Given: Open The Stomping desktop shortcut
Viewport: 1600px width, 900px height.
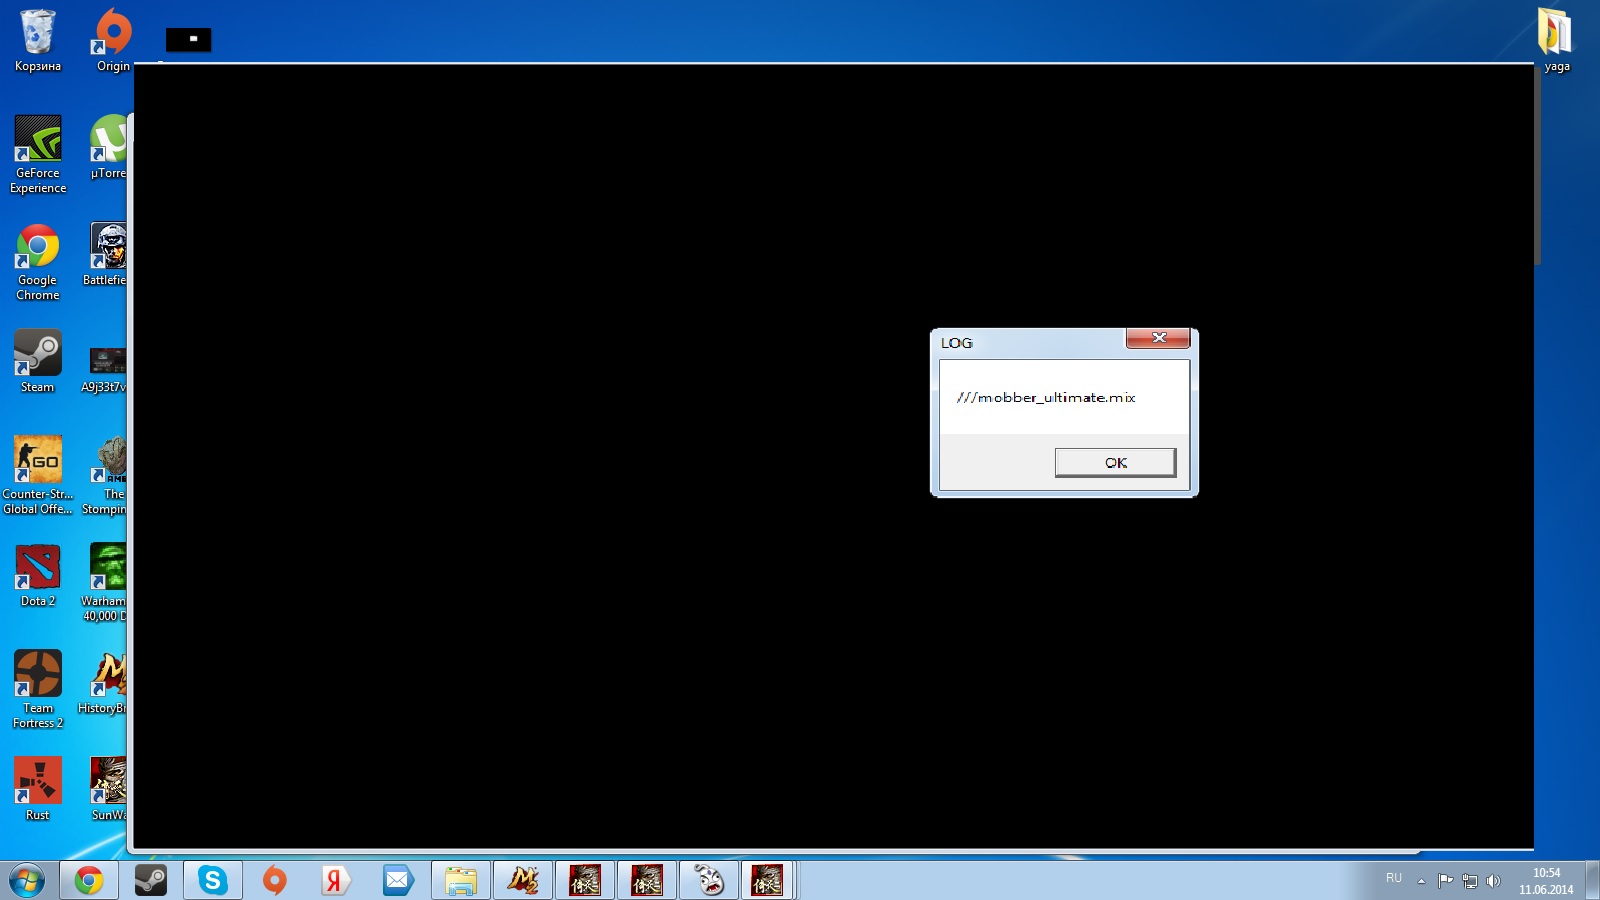Looking at the screenshot, I should click(106, 475).
